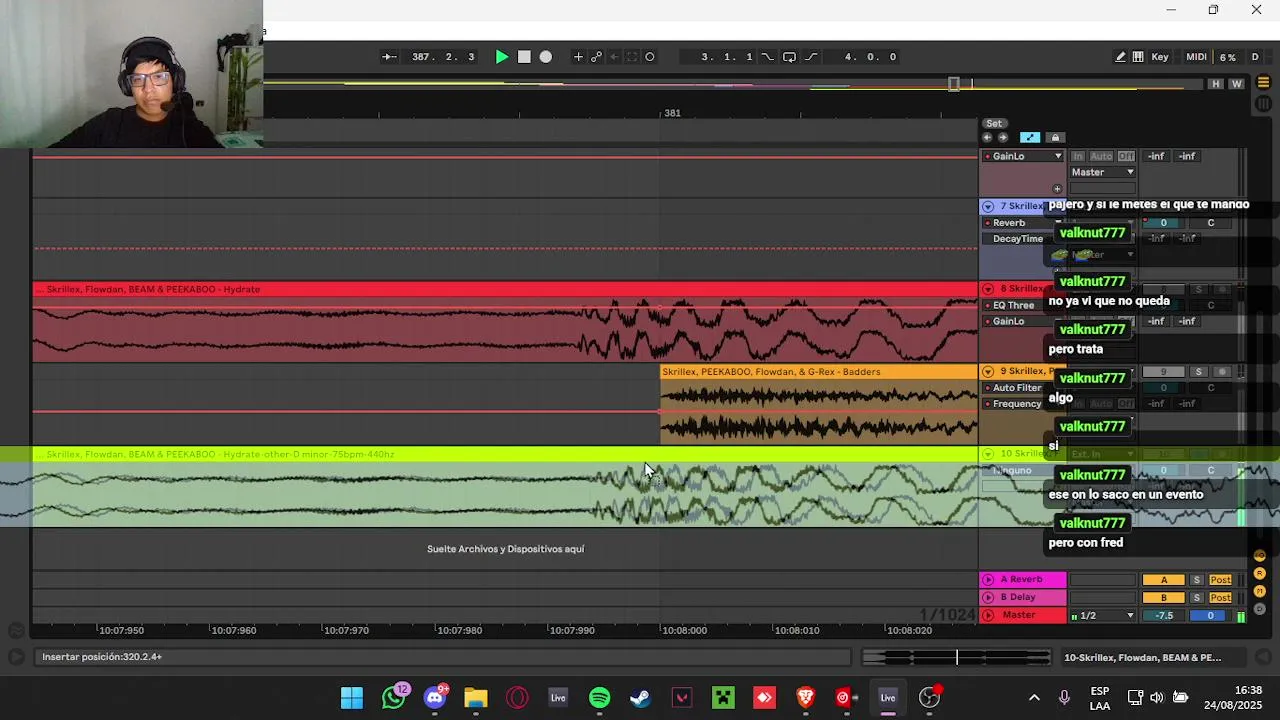Screen dimensions: 1280x720
Task: Click A Reverb return track name
Action: pos(1022,580)
